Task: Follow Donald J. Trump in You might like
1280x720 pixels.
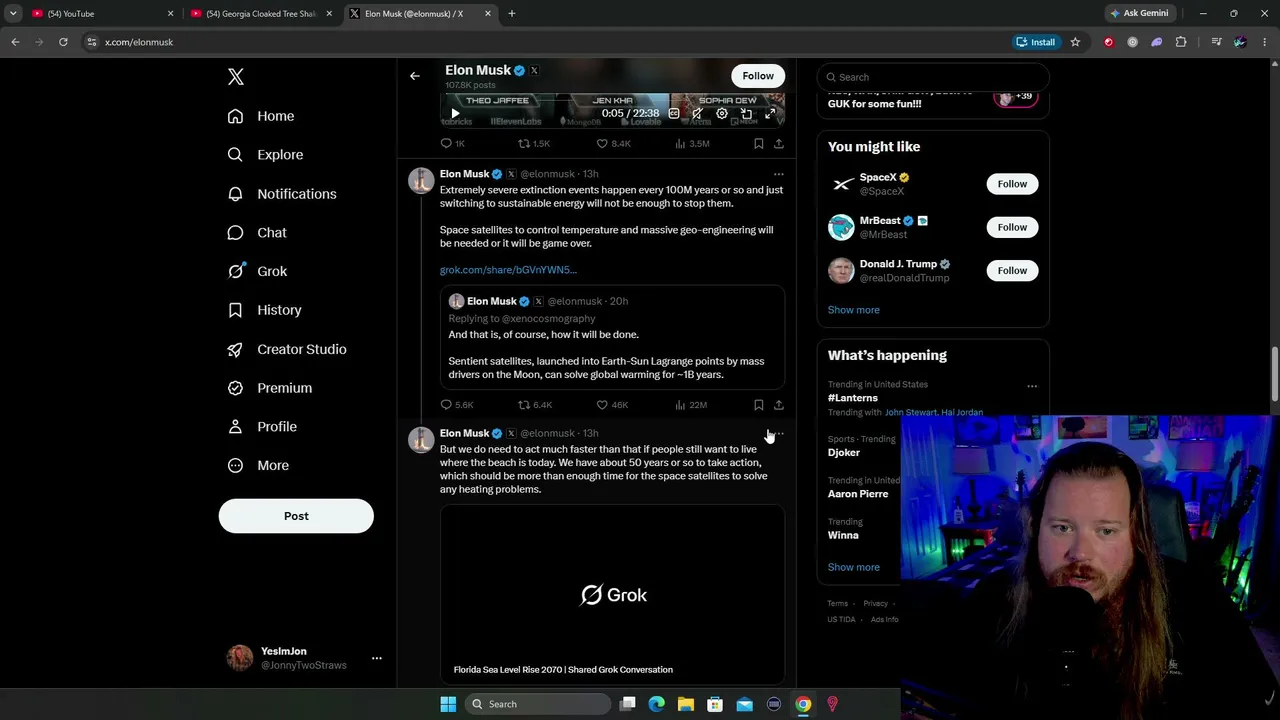Action: 1012,270
